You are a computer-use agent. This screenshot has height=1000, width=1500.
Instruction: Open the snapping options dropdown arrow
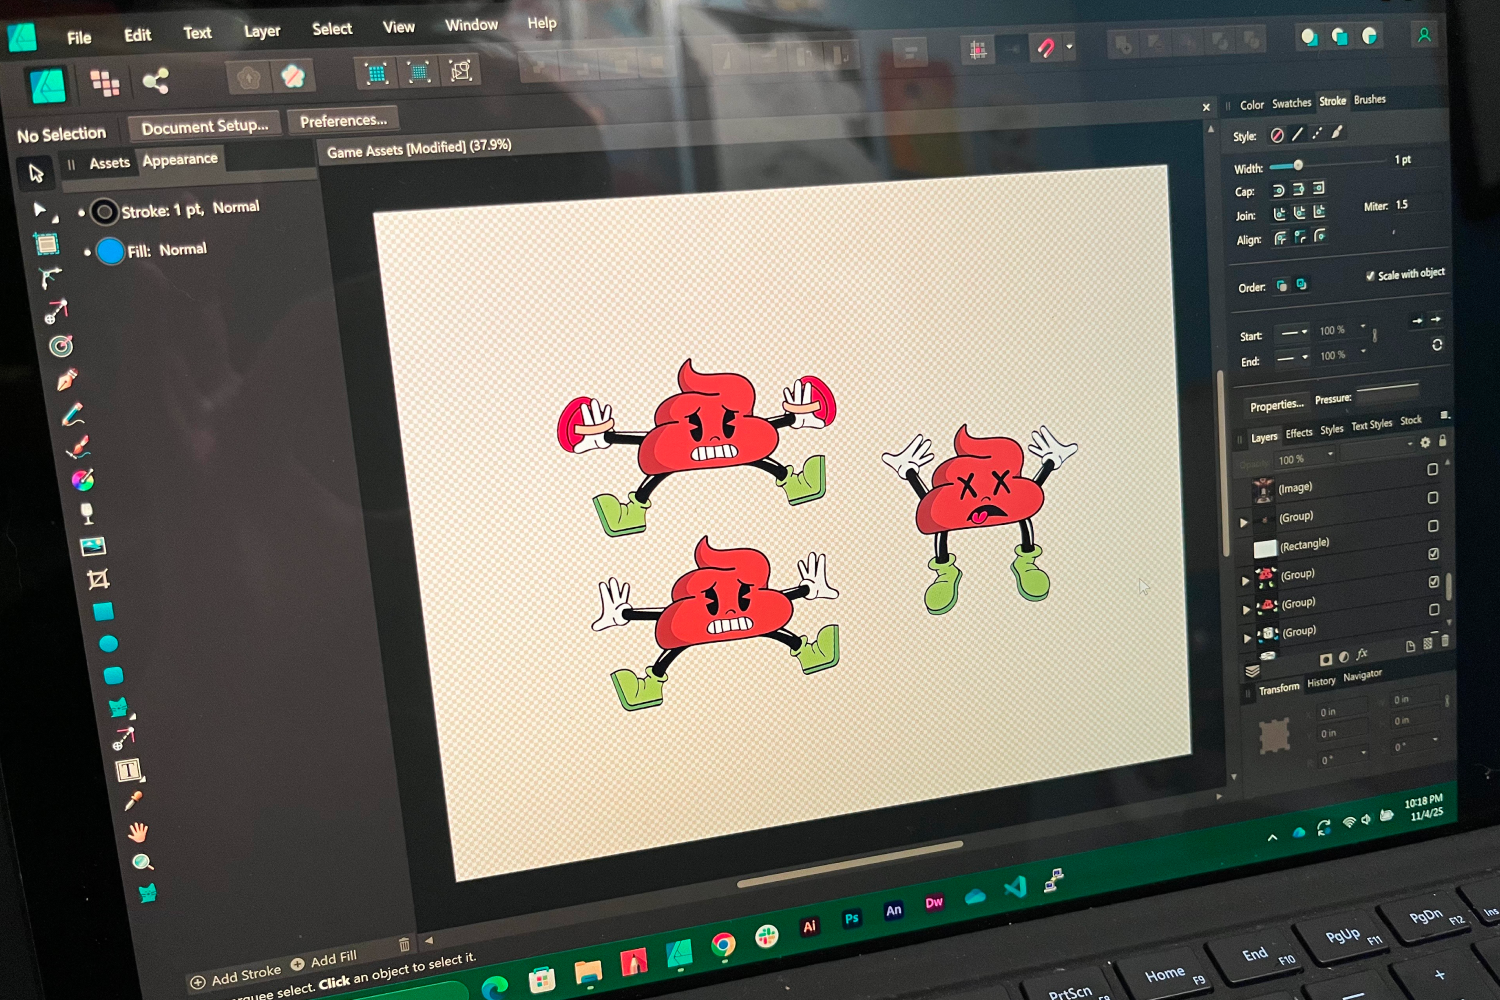point(1069,46)
